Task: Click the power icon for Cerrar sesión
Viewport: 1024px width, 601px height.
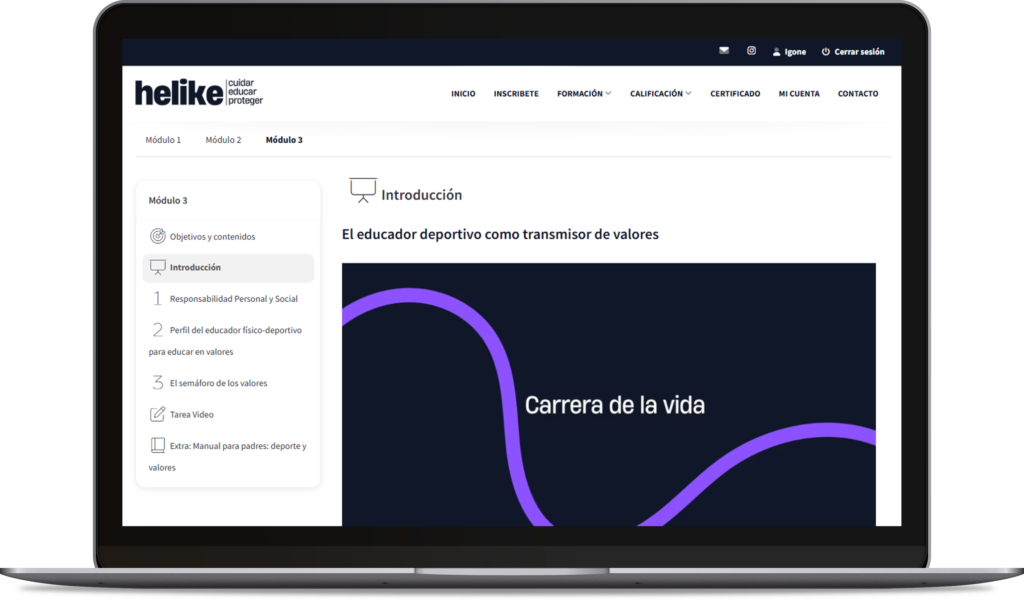Action: pyautogui.click(x=826, y=52)
